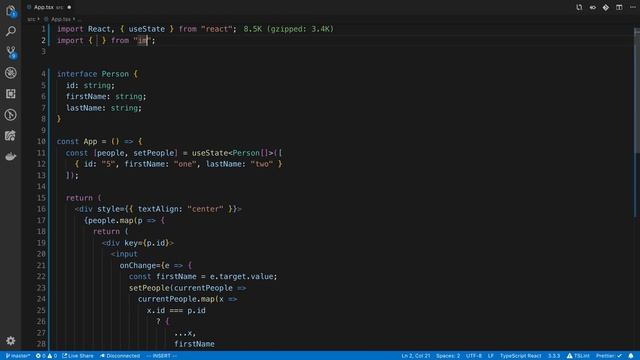Open the Docker whale view
Image resolution: width=640 pixels, height=360 pixels.
11,156
